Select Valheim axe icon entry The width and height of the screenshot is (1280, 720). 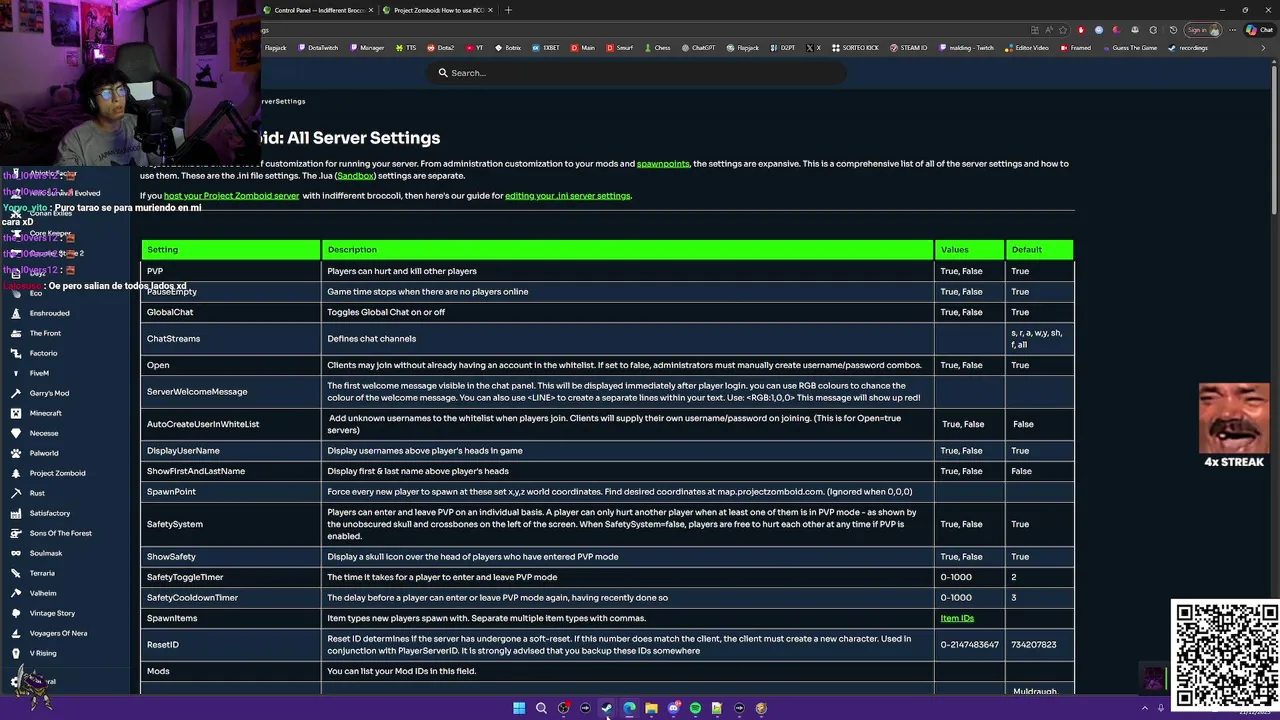click(16, 593)
